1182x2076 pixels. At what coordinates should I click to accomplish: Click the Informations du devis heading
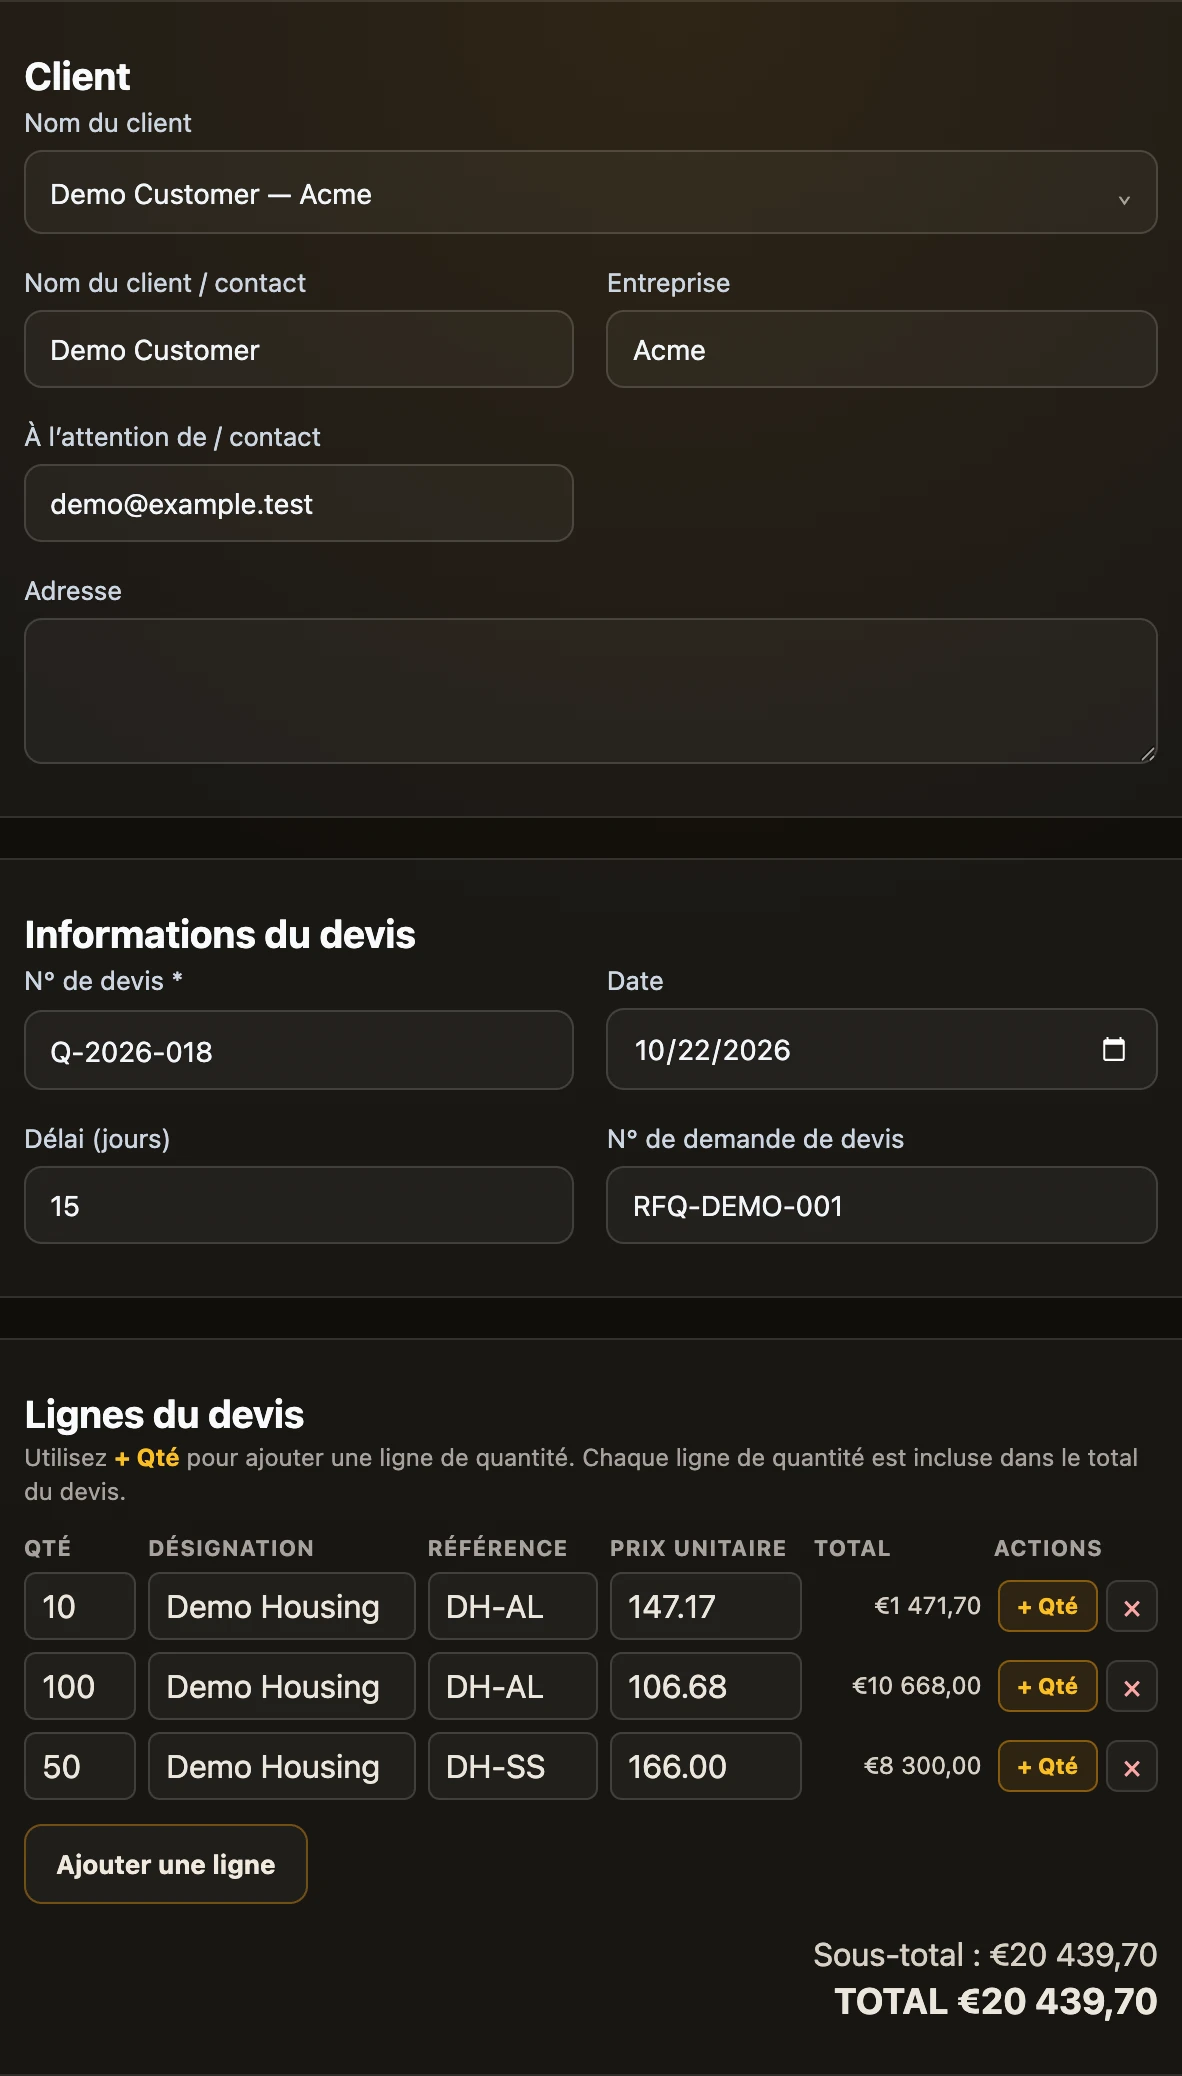pyautogui.click(x=220, y=934)
